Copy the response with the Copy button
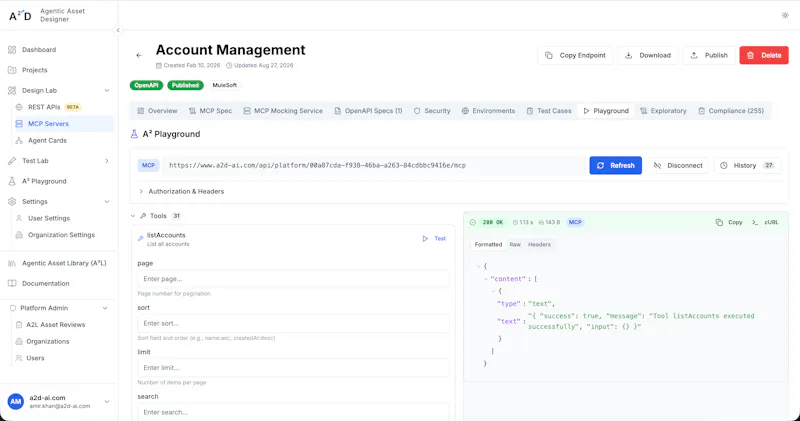This screenshot has height=421, width=800. tap(729, 222)
